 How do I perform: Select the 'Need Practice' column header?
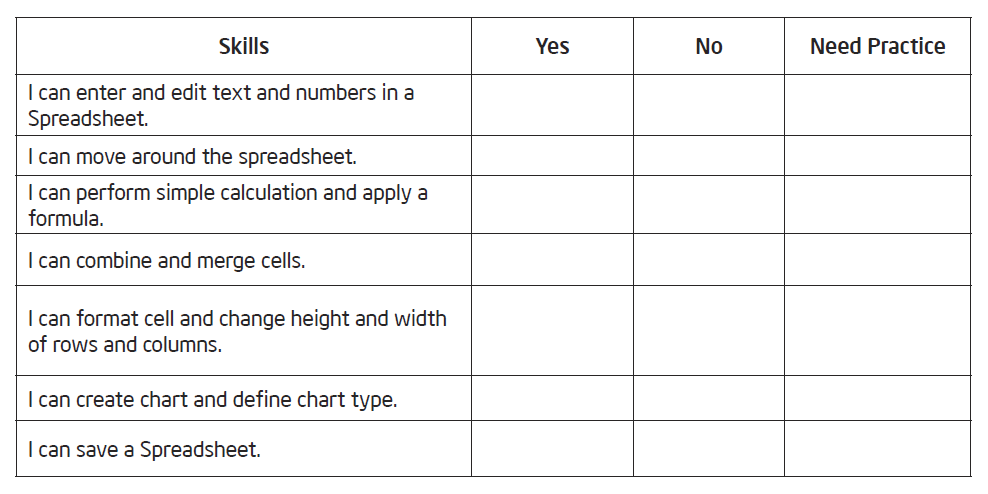click(x=877, y=46)
